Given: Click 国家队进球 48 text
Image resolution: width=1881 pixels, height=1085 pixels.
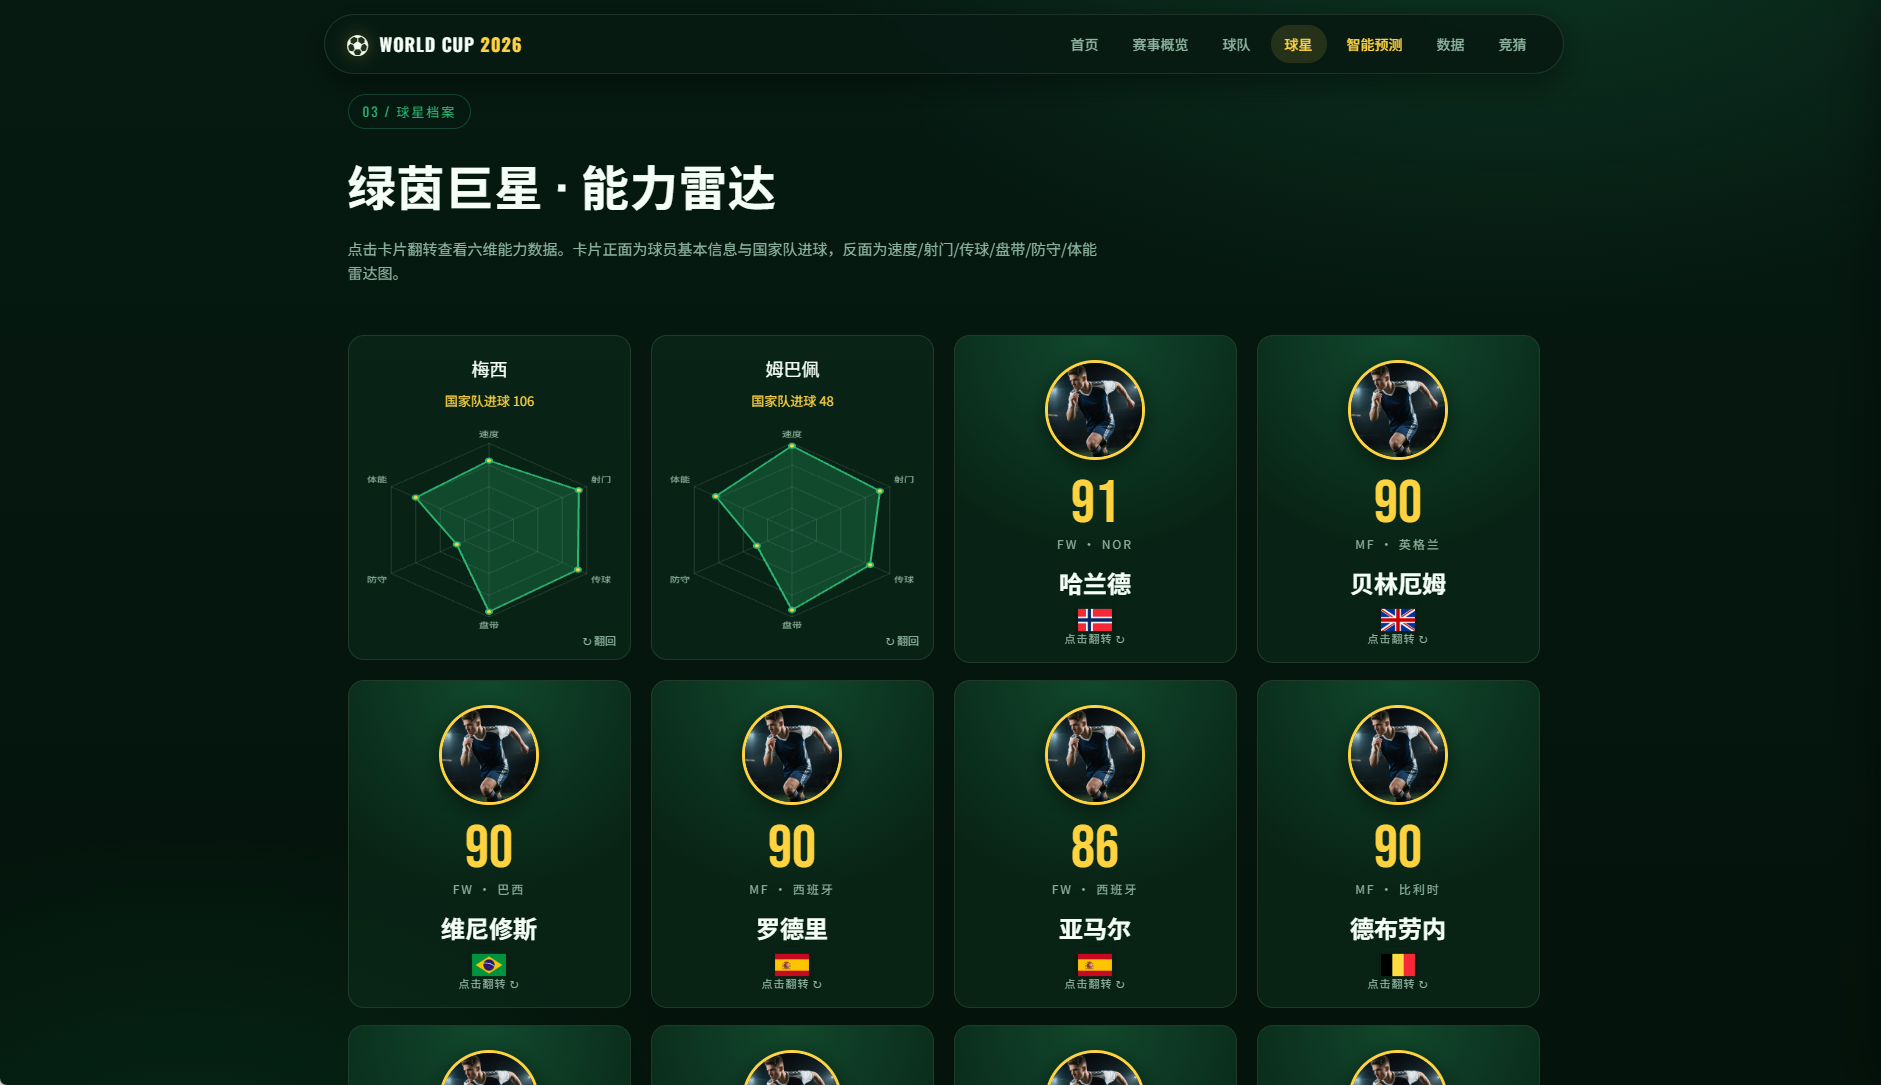Looking at the screenshot, I should pos(792,401).
